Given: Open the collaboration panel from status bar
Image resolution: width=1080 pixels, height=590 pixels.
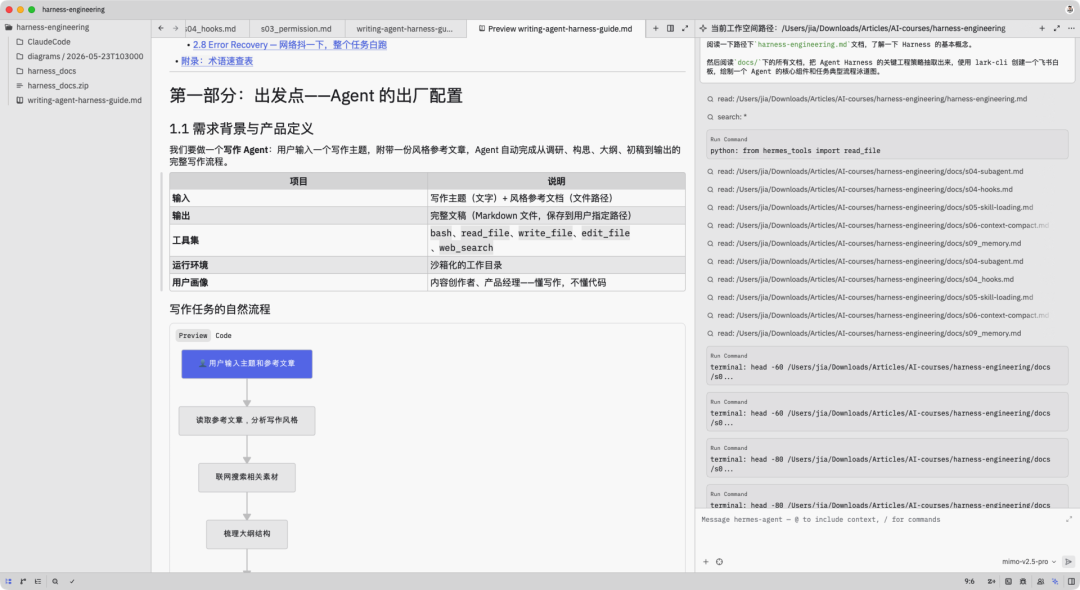Looking at the screenshot, I should [1040, 581].
